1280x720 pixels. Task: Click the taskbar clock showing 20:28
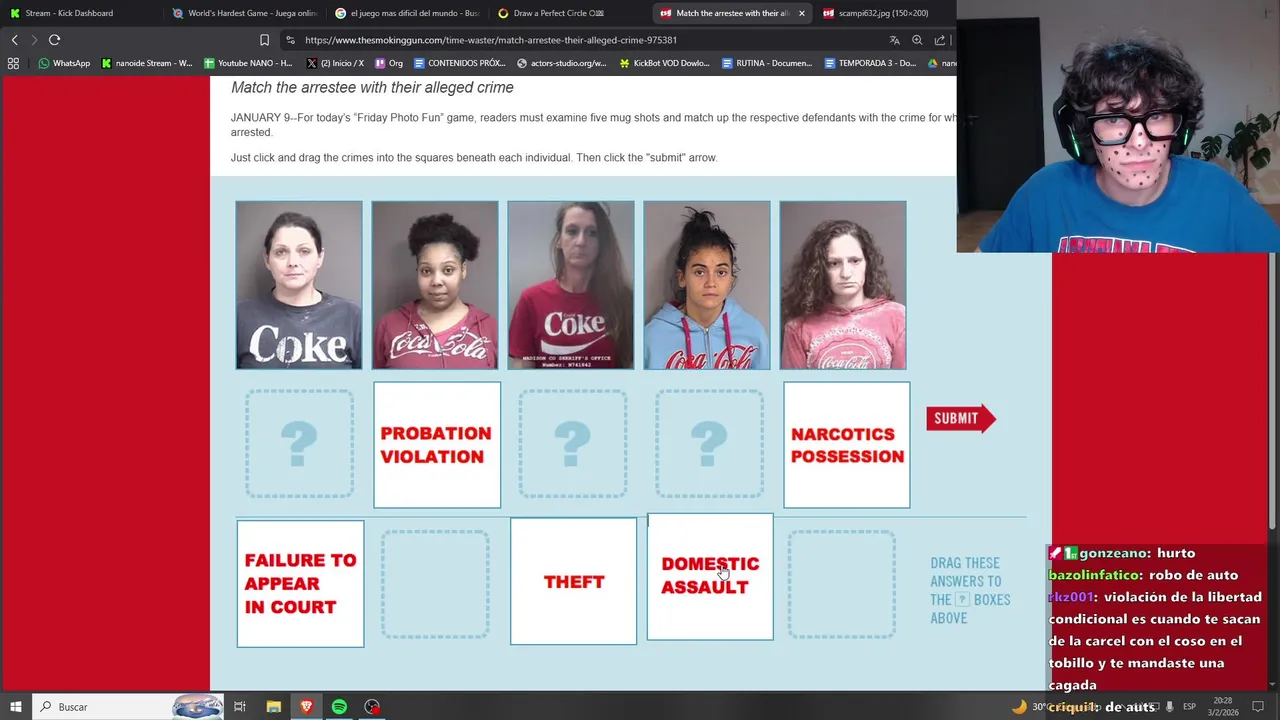click(1223, 707)
